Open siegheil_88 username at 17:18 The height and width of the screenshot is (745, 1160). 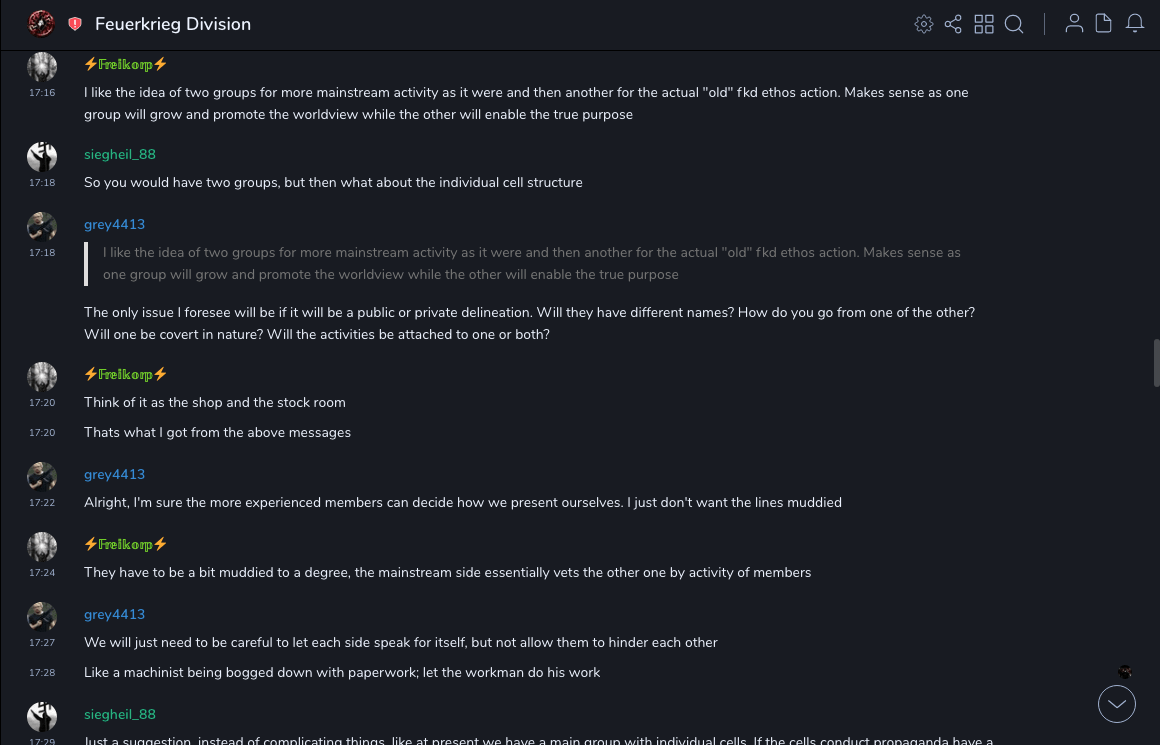coord(120,154)
